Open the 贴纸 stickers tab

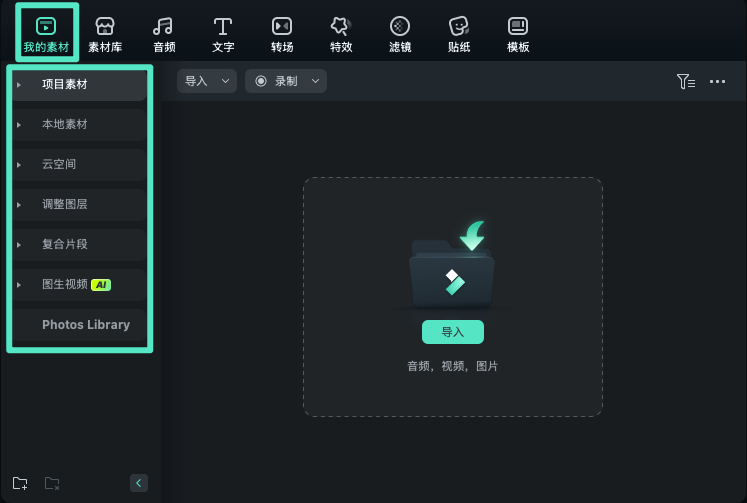(459, 34)
